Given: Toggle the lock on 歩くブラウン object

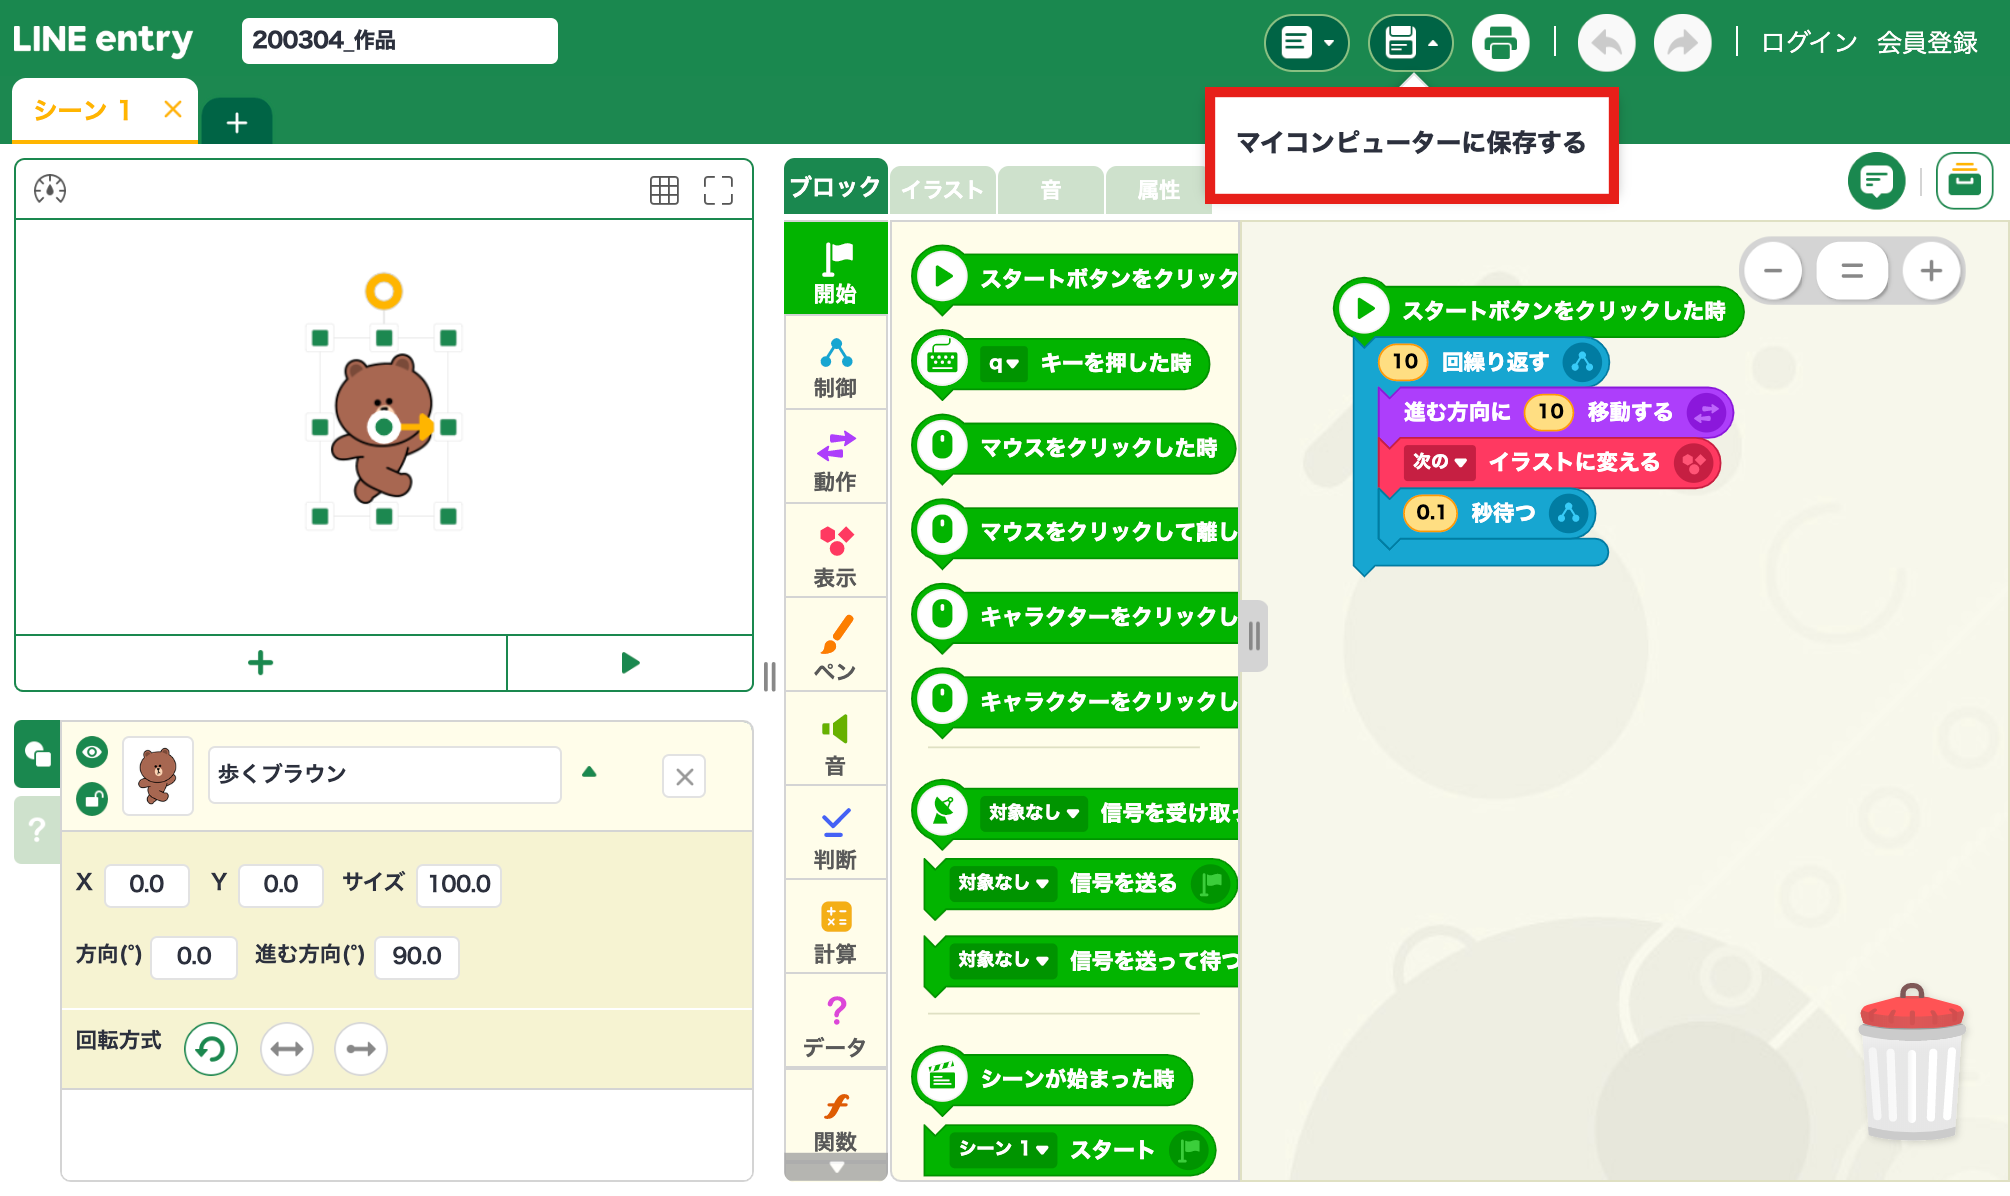Looking at the screenshot, I should (x=92, y=799).
